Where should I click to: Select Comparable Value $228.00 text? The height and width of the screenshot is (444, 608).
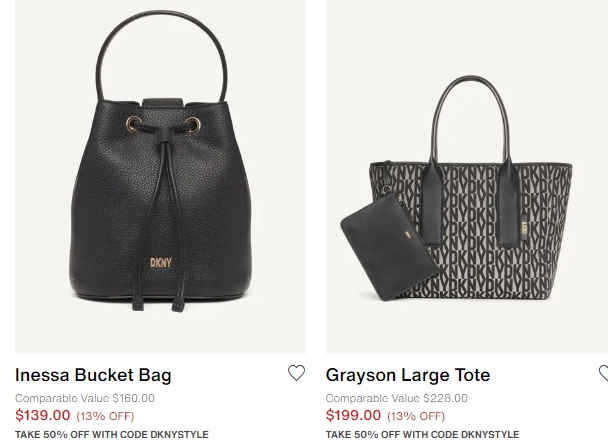[x=397, y=398]
